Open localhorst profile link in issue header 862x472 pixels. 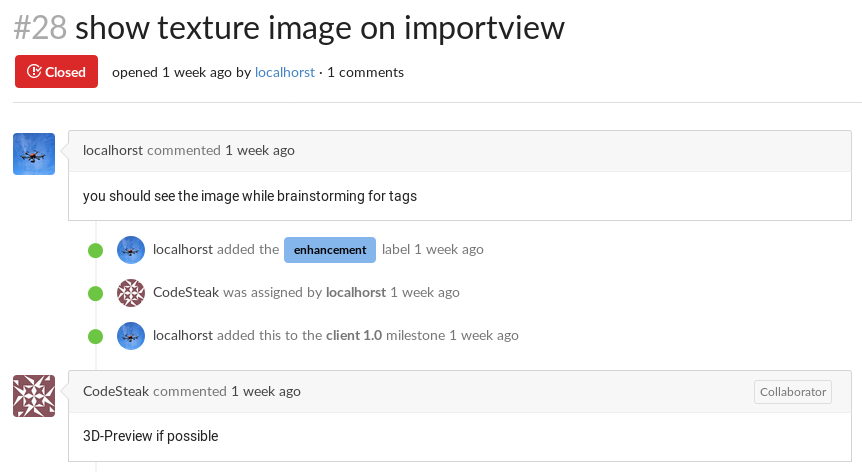point(285,72)
